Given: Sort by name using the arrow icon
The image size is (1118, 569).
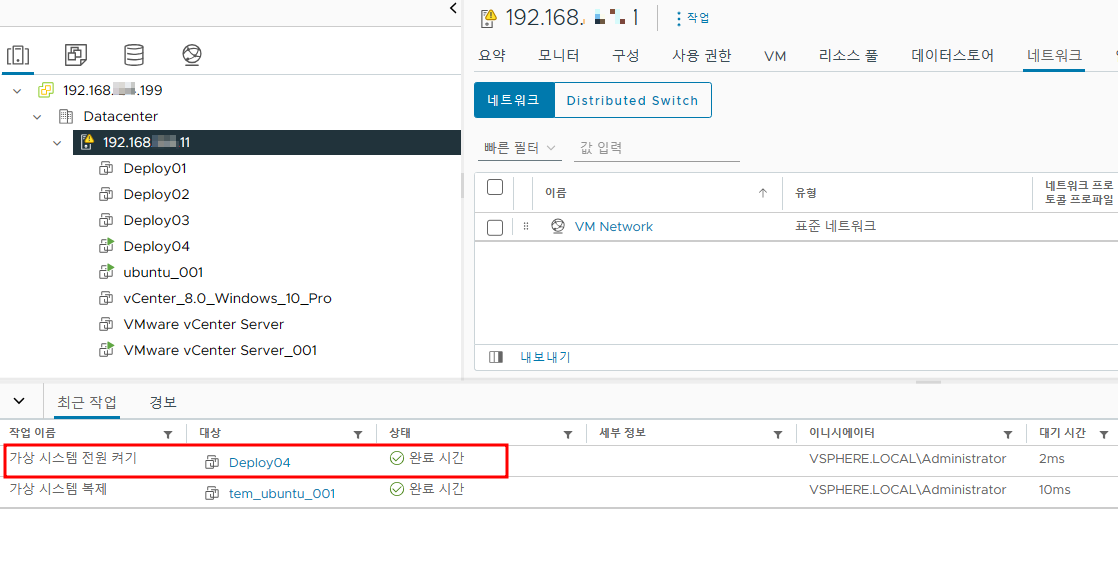Looking at the screenshot, I should click(x=763, y=193).
